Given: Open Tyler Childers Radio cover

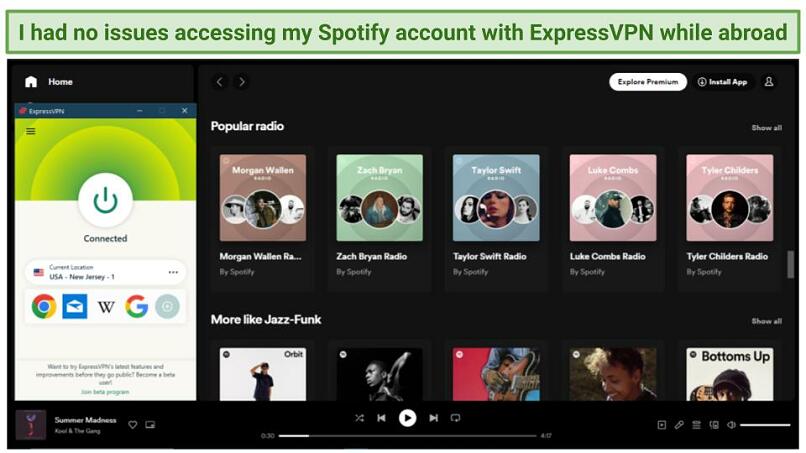Looking at the screenshot, I should click(729, 198).
